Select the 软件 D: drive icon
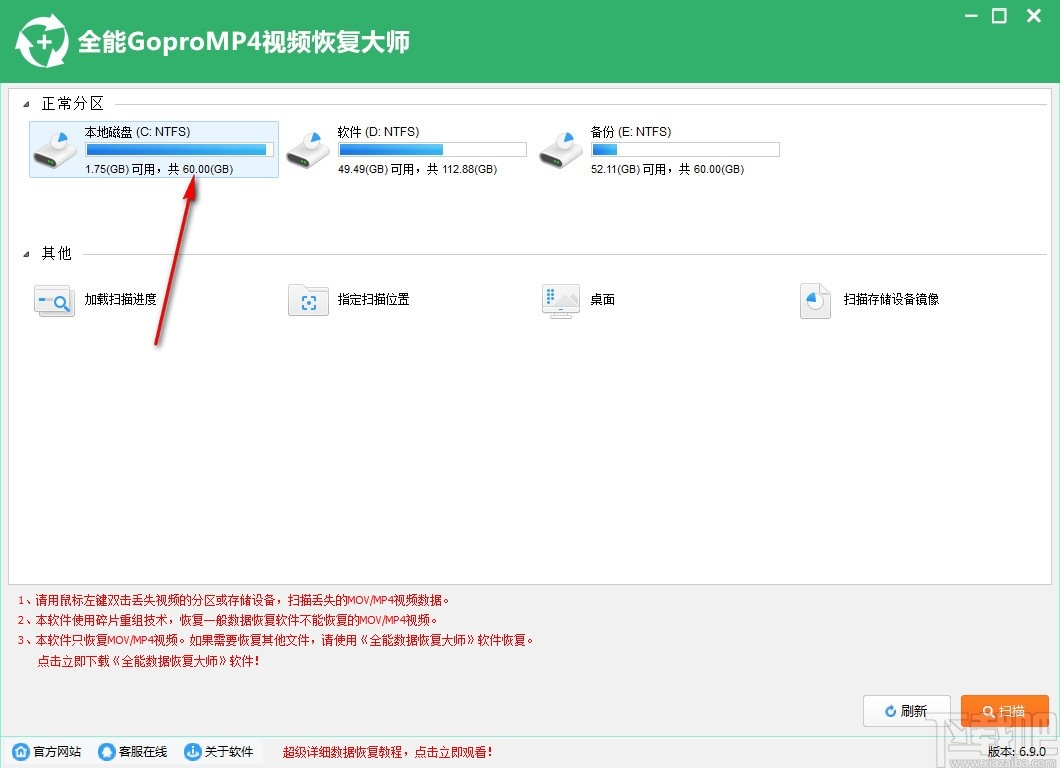 pos(308,150)
